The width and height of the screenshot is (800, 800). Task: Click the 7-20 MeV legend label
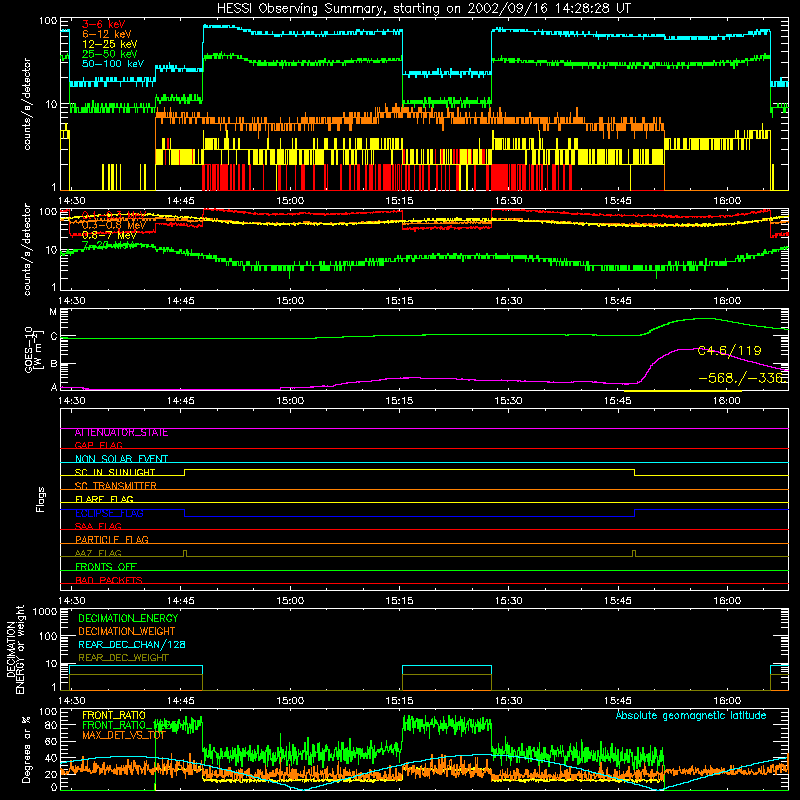[109, 245]
